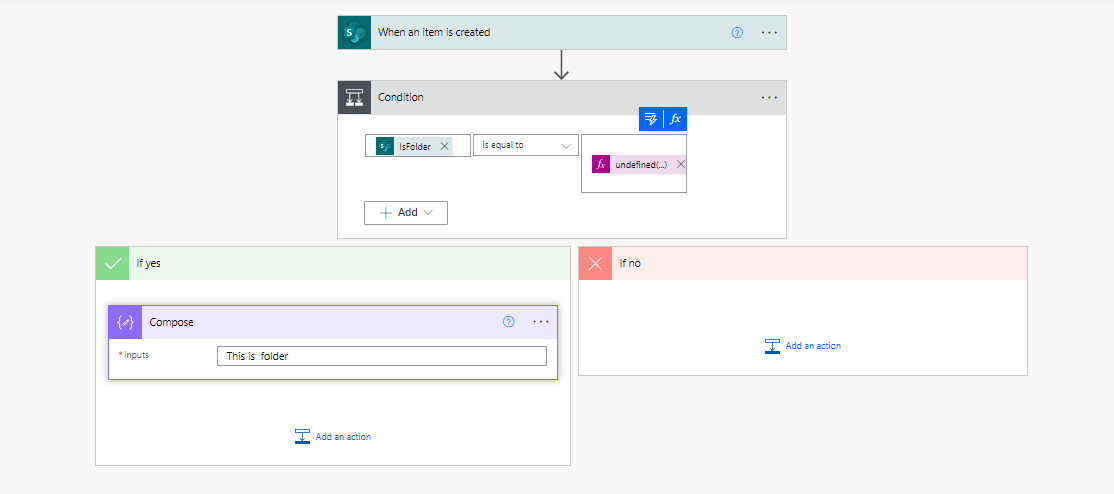The image size is (1114, 494).
Task: Open the trigger's ellipsis menu
Action: 769,32
